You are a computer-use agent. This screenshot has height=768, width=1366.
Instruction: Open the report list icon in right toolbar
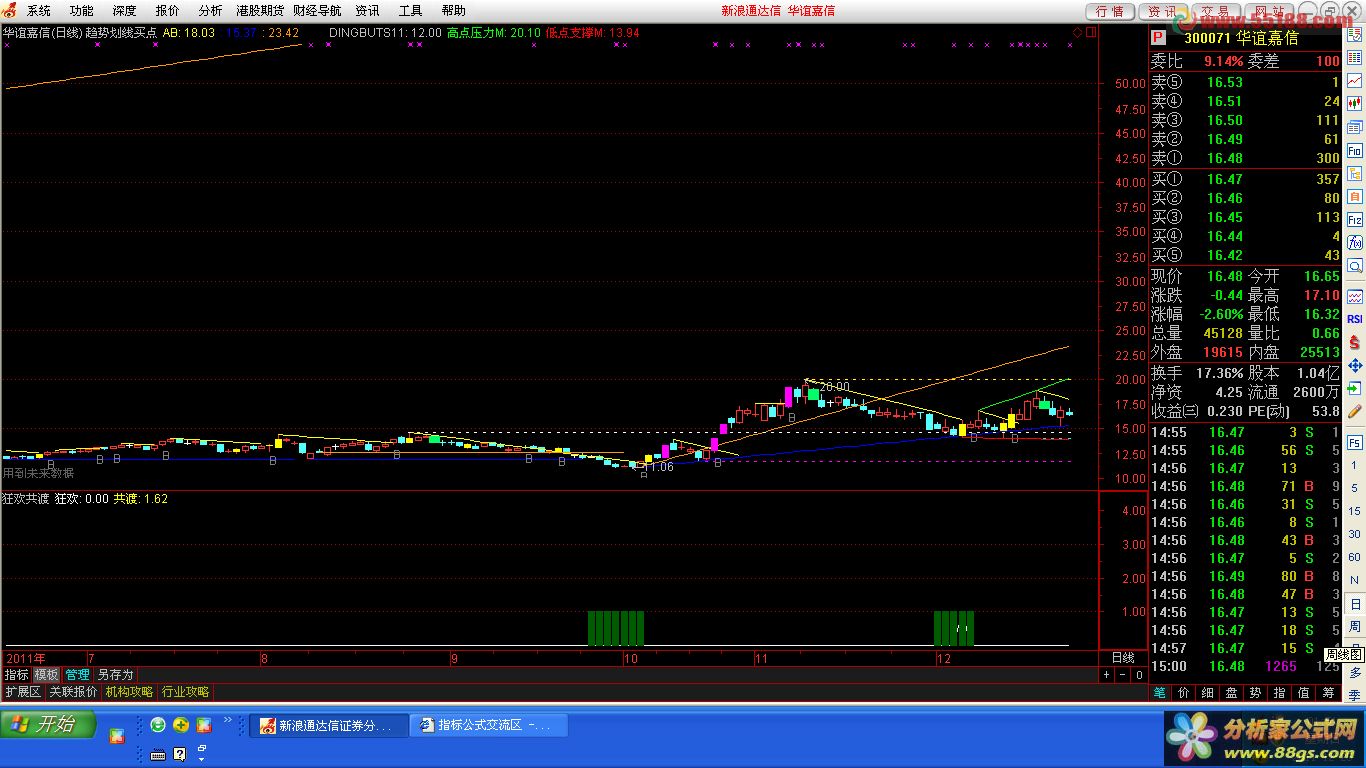(1355, 36)
